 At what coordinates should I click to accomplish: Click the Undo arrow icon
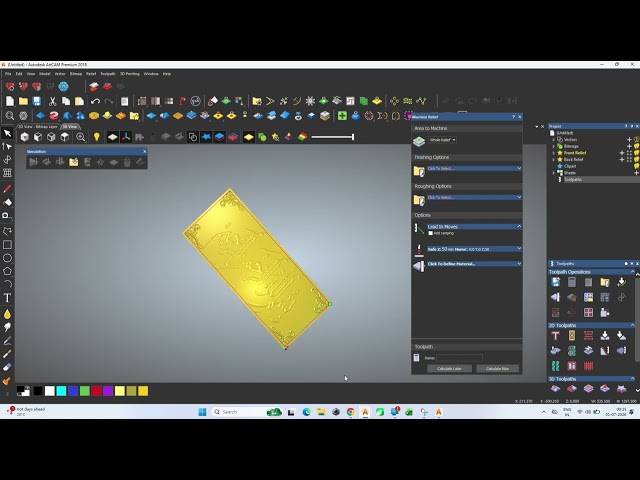tap(95, 101)
